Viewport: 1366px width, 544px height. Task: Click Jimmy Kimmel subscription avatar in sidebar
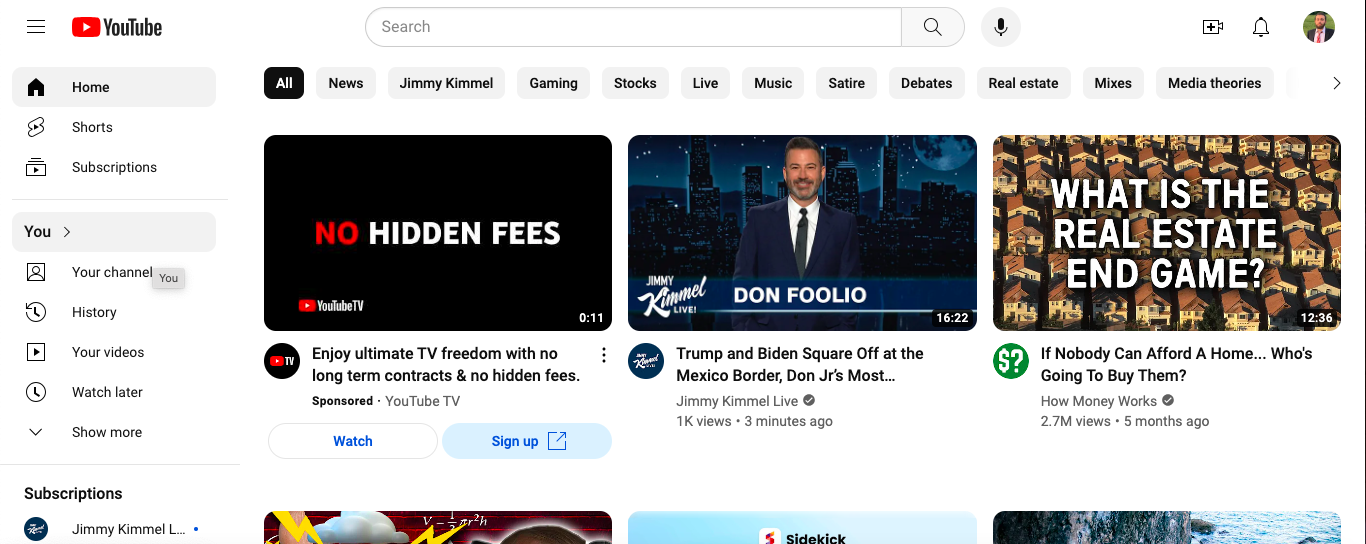pos(36,529)
